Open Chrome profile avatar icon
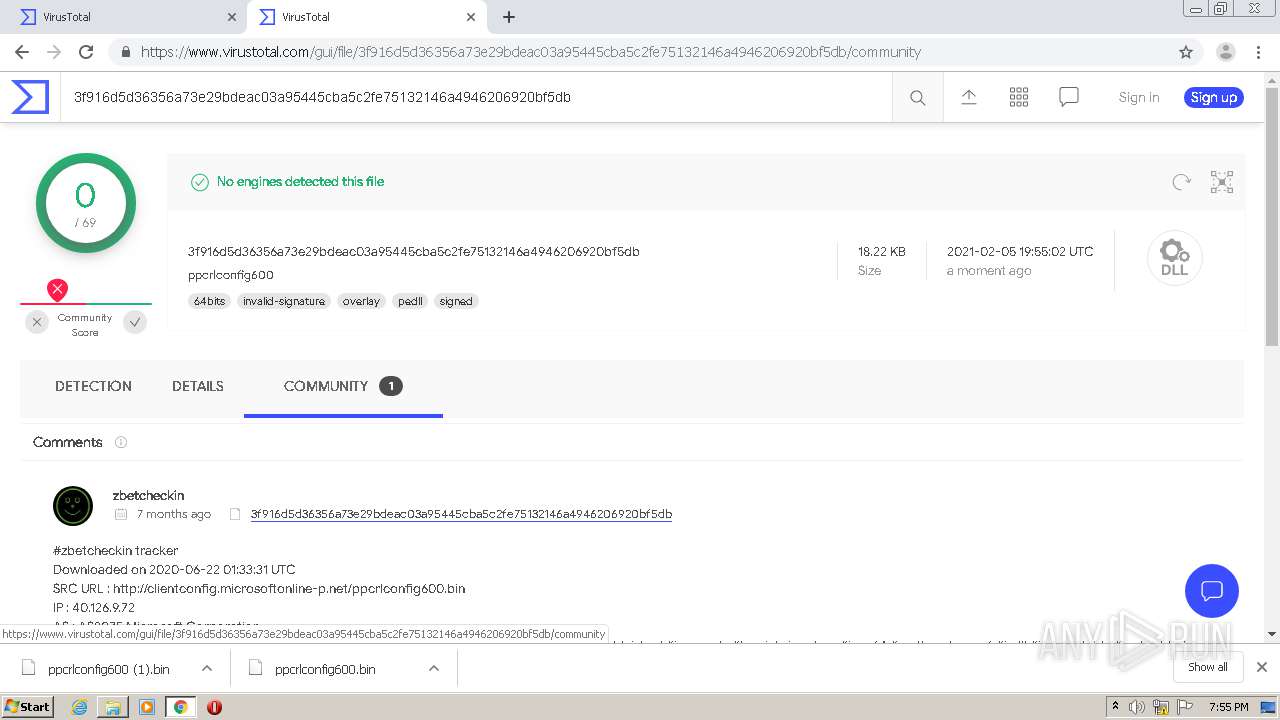Viewport: 1280px width, 720px height. tap(1226, 52)
